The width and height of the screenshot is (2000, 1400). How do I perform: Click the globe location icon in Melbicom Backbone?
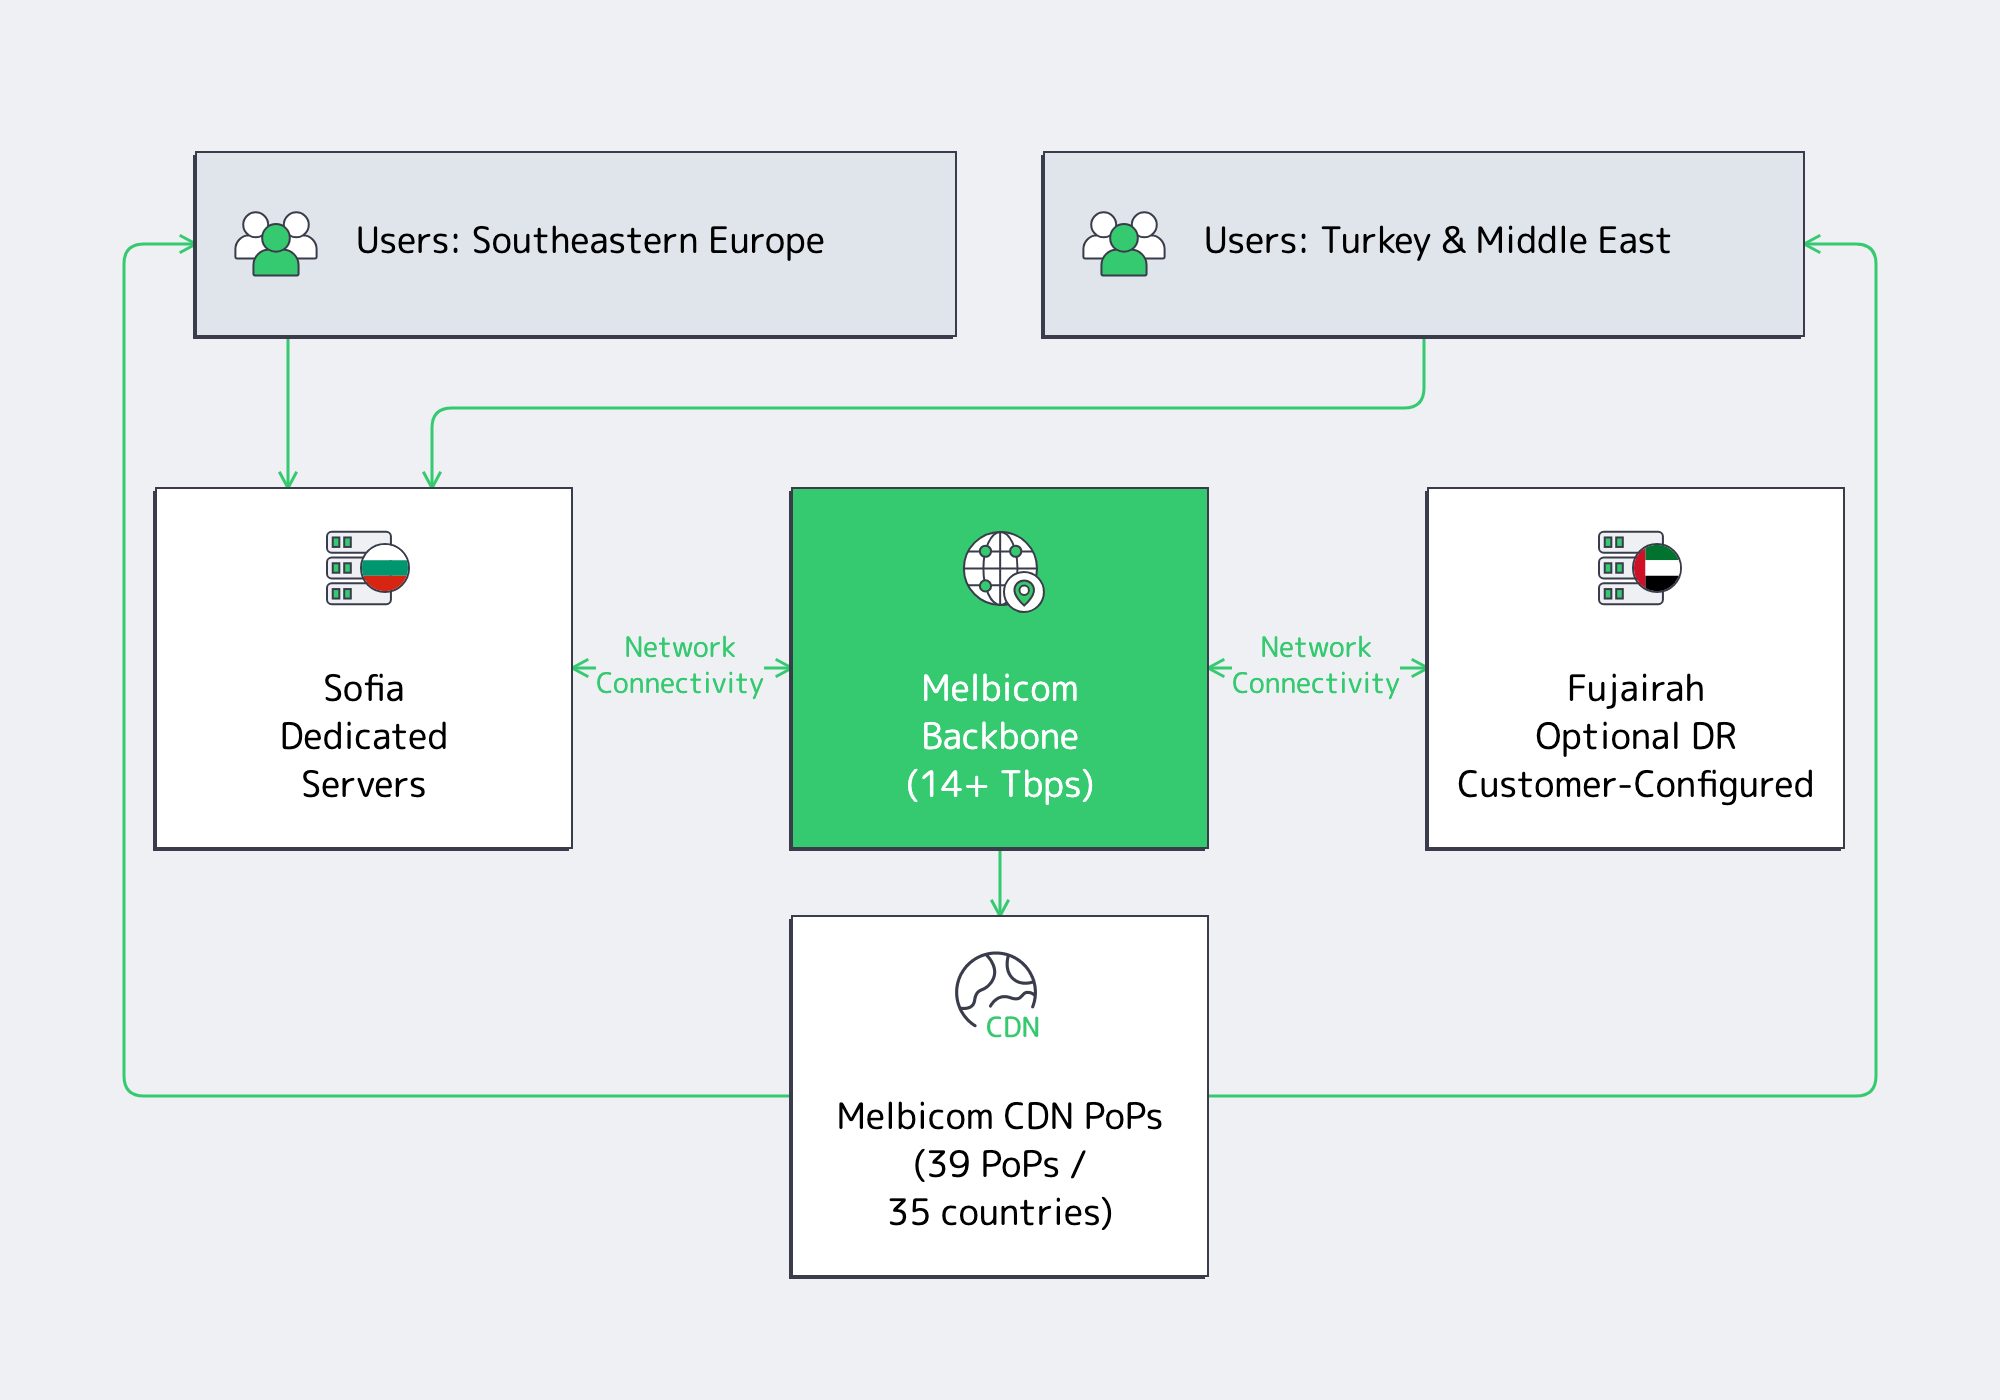(x=1003, y=571)
